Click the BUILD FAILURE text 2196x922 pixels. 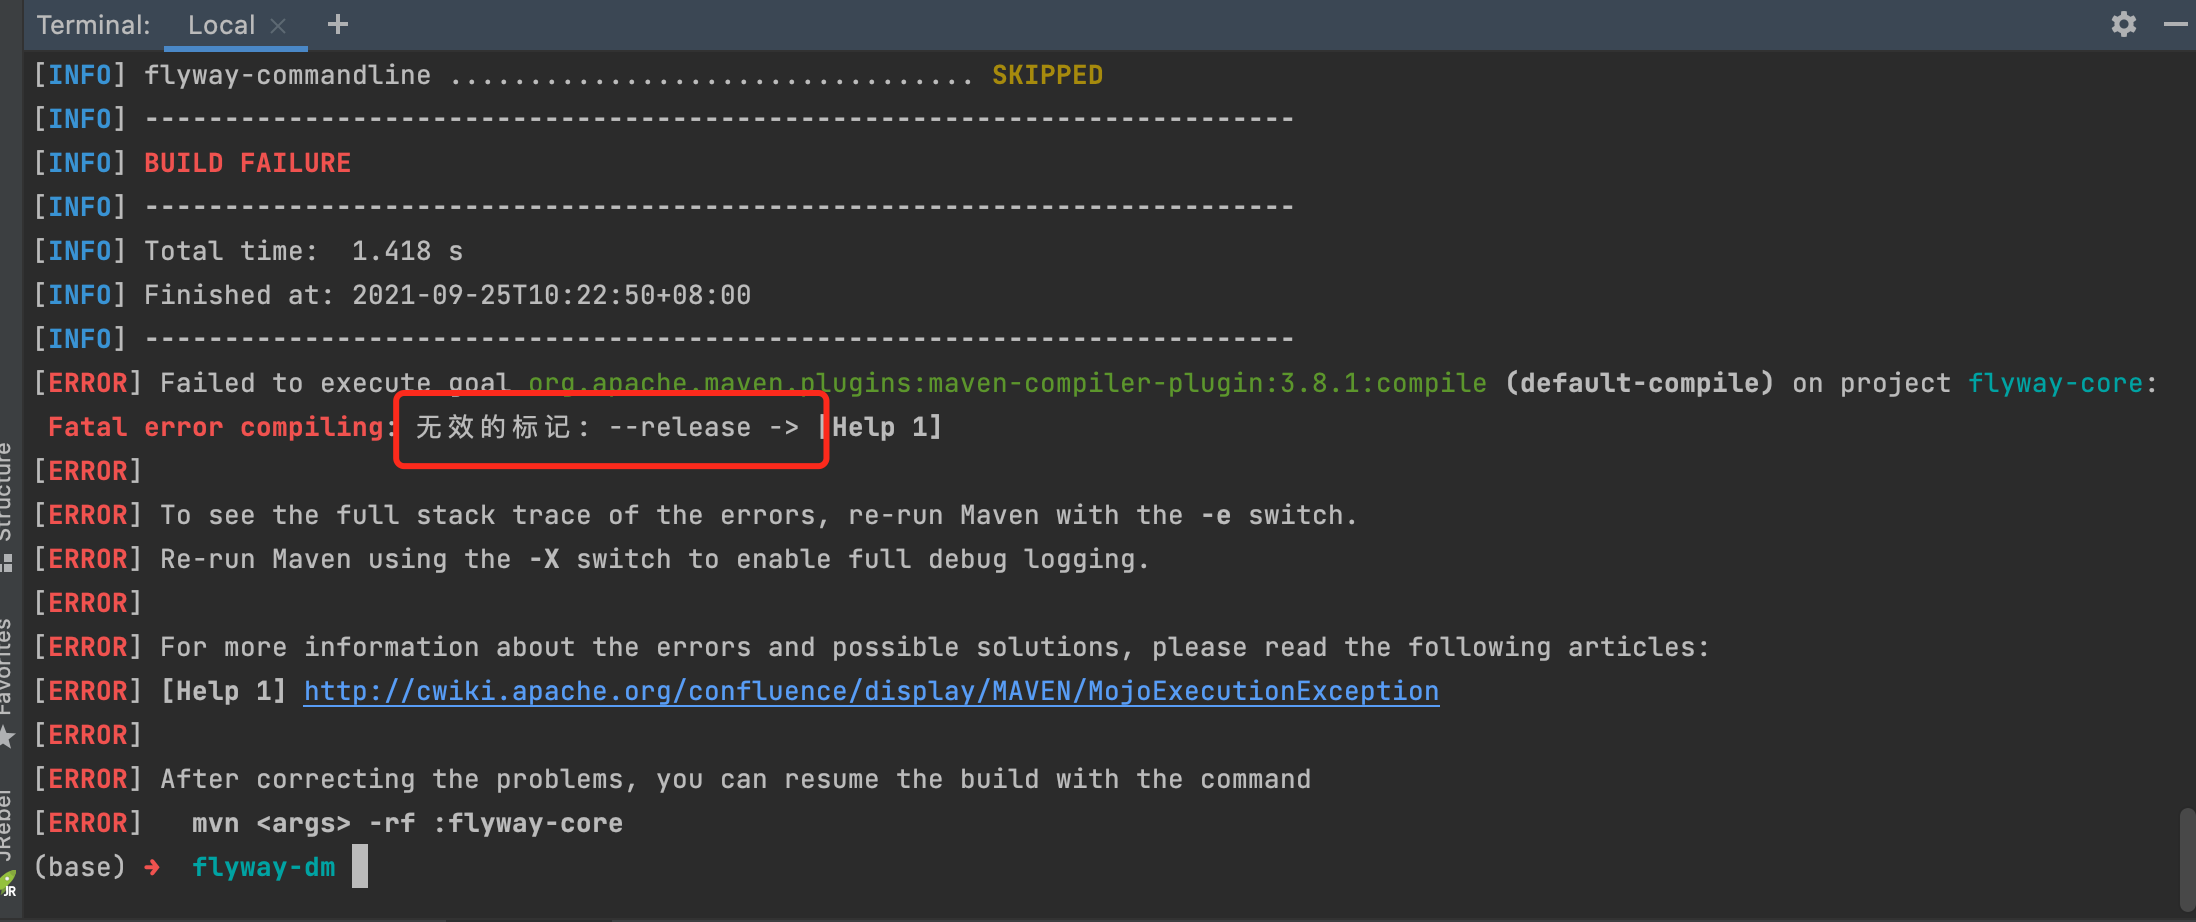point(247,163)
